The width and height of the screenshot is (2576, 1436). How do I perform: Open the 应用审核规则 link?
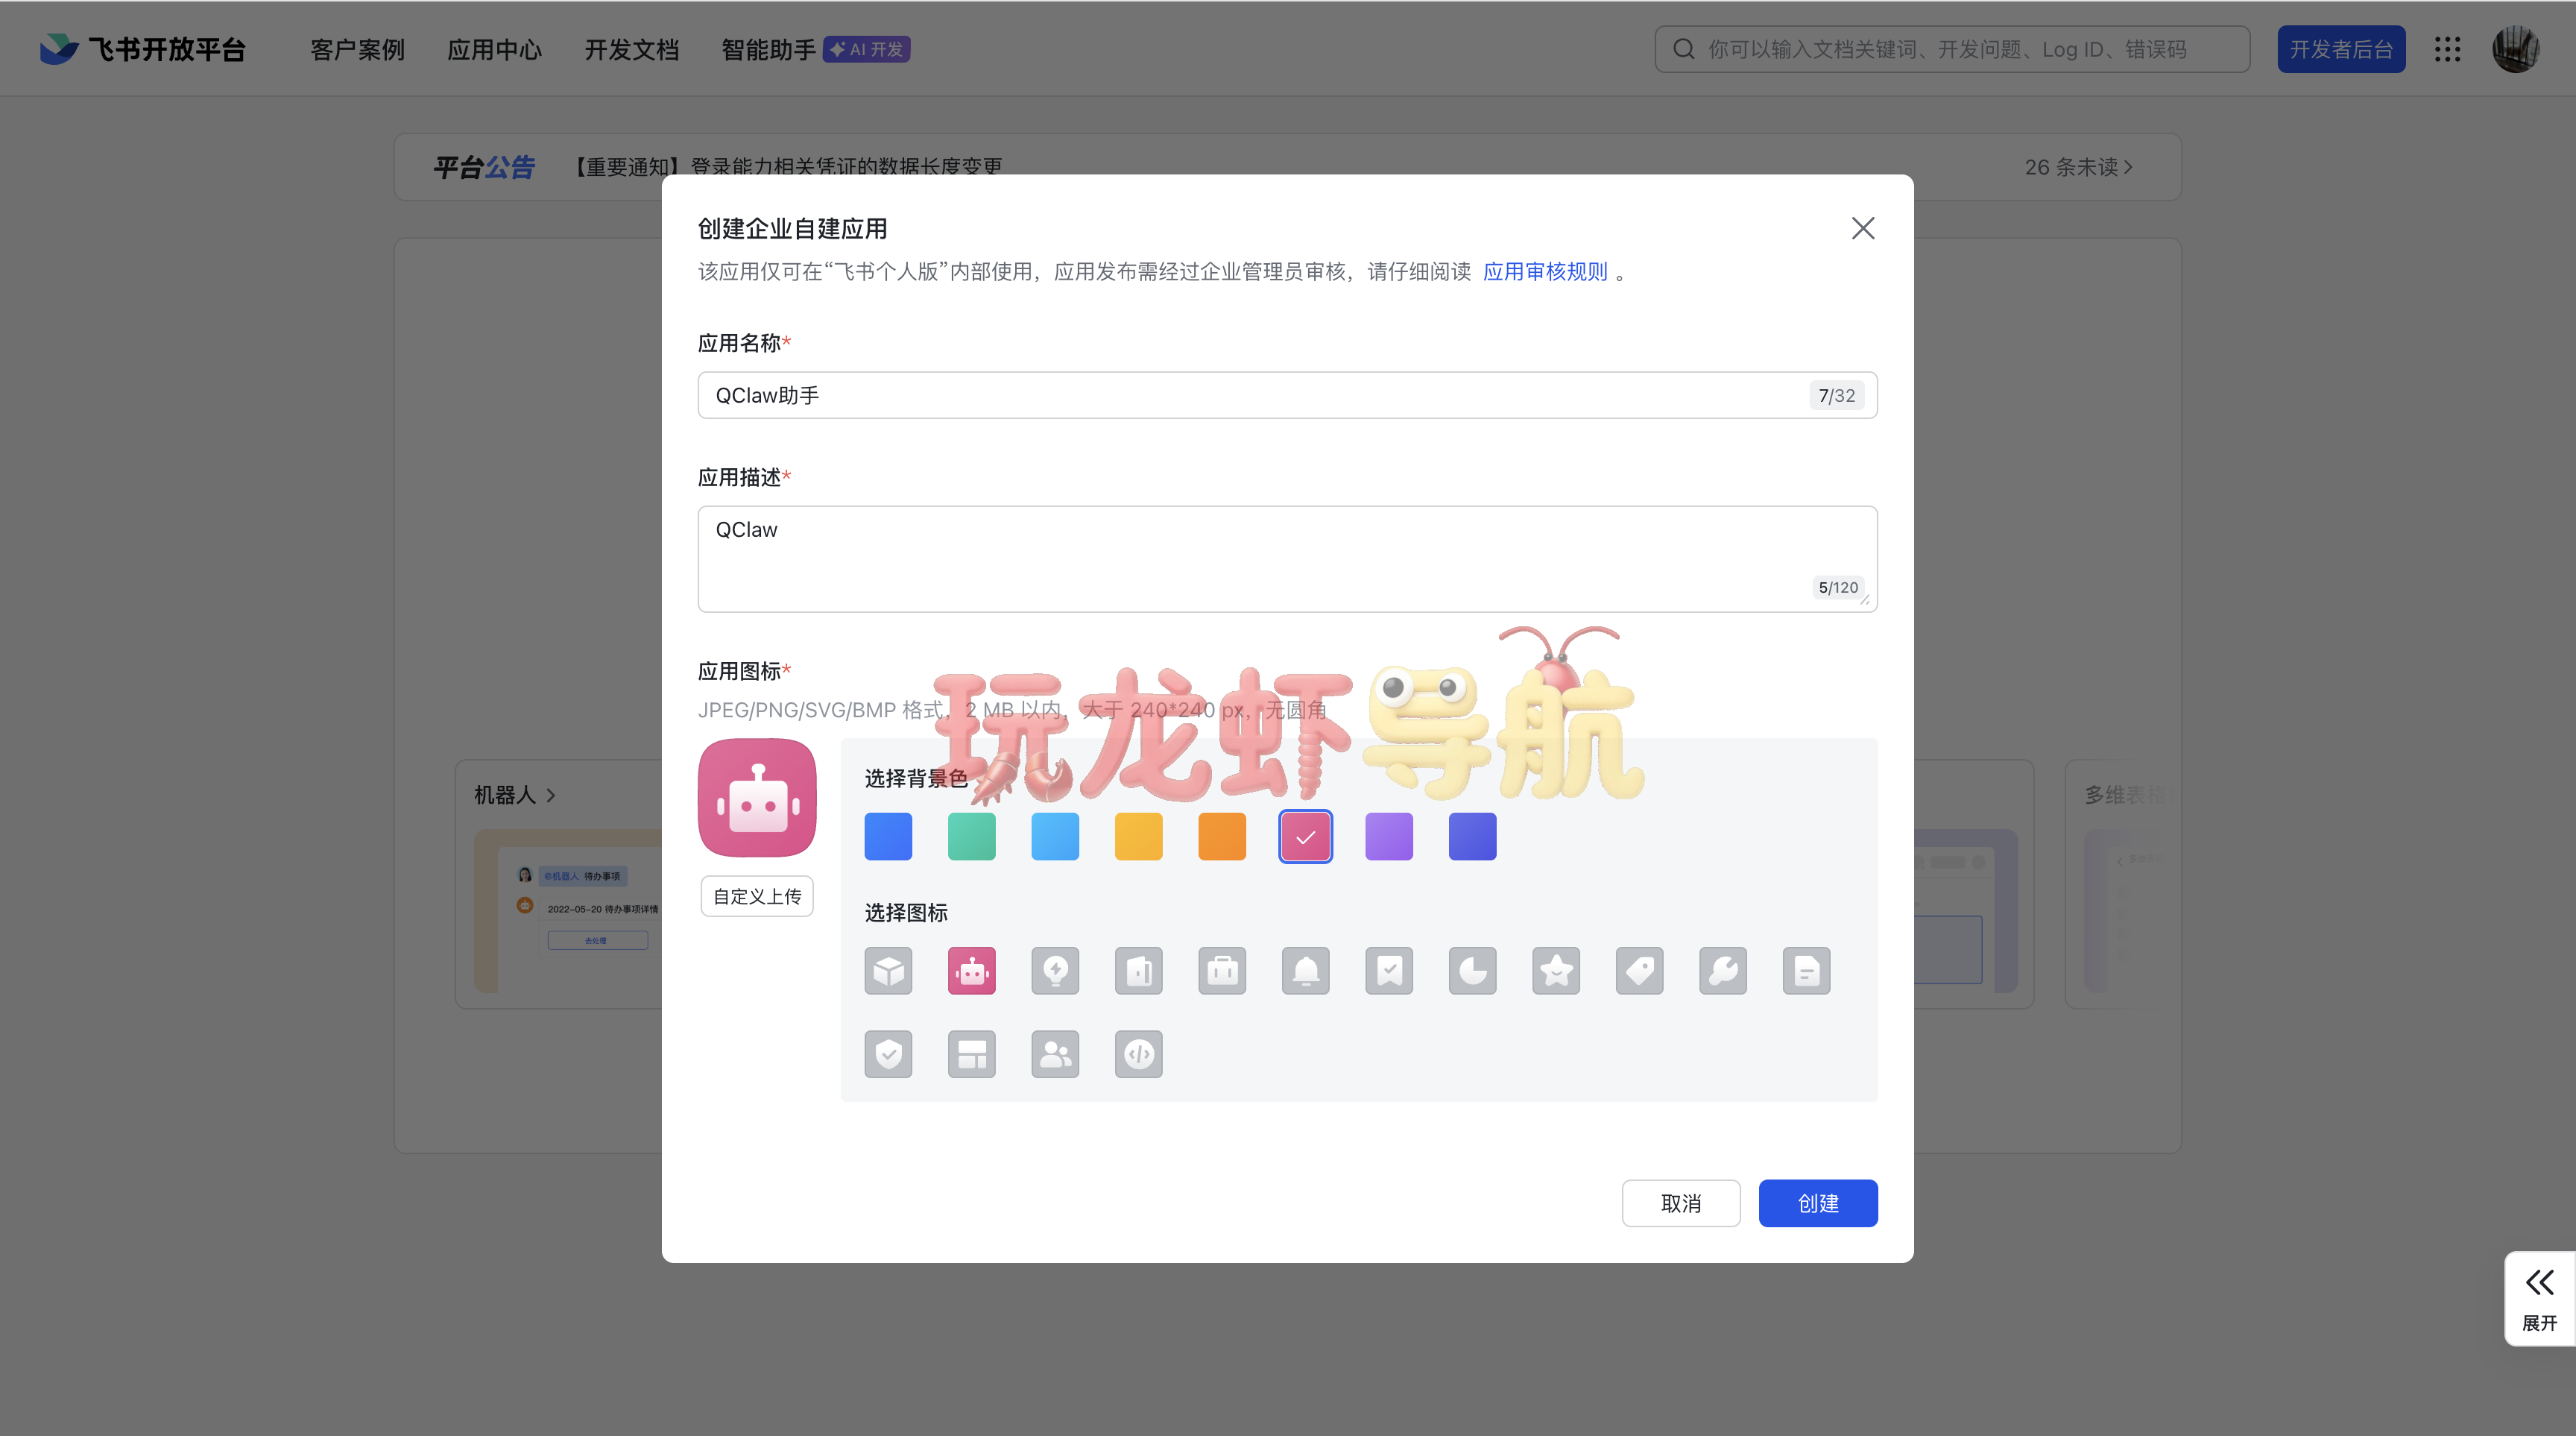click(1545, 271)
